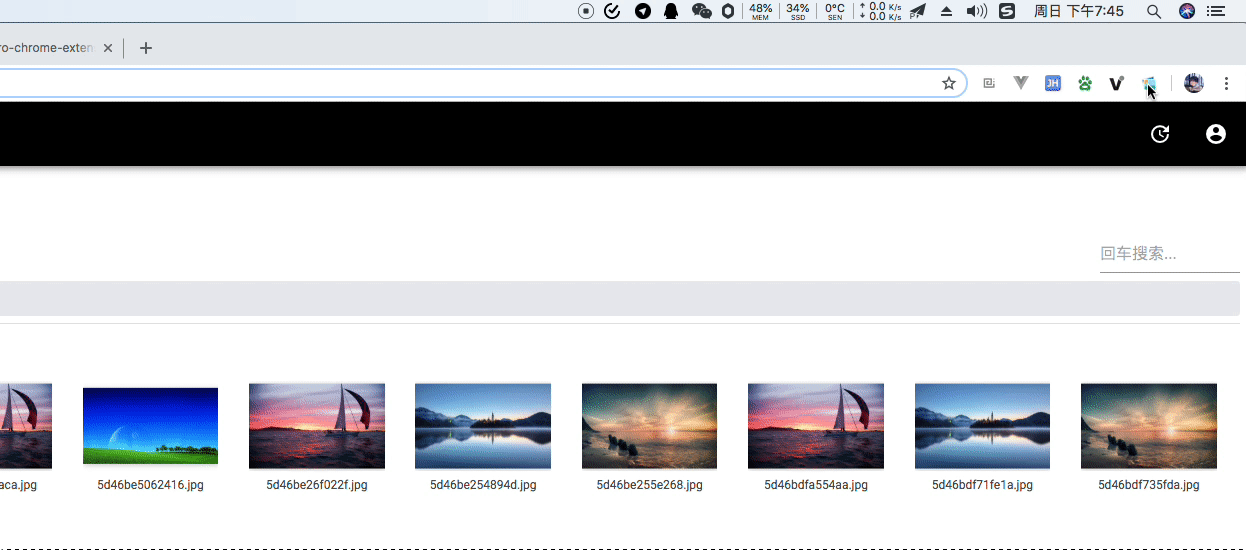Click the WeChat icon in menu bar

tap(702, 11)
